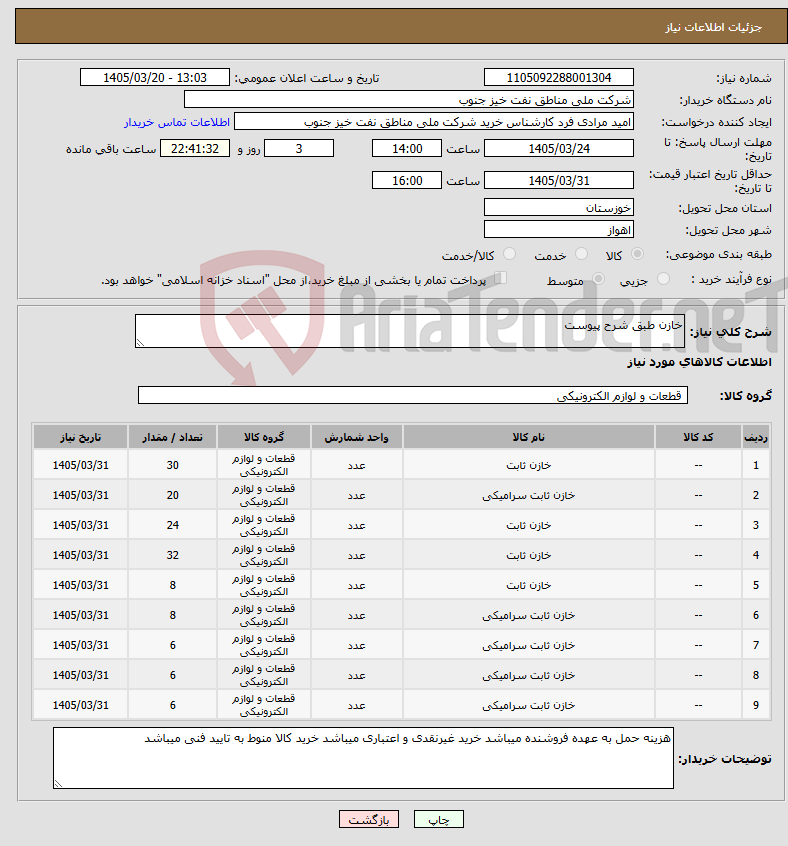Viewport: 788px width, 846px height.
Task: Click the remaining time field 22:41:32
Action: 195,148
